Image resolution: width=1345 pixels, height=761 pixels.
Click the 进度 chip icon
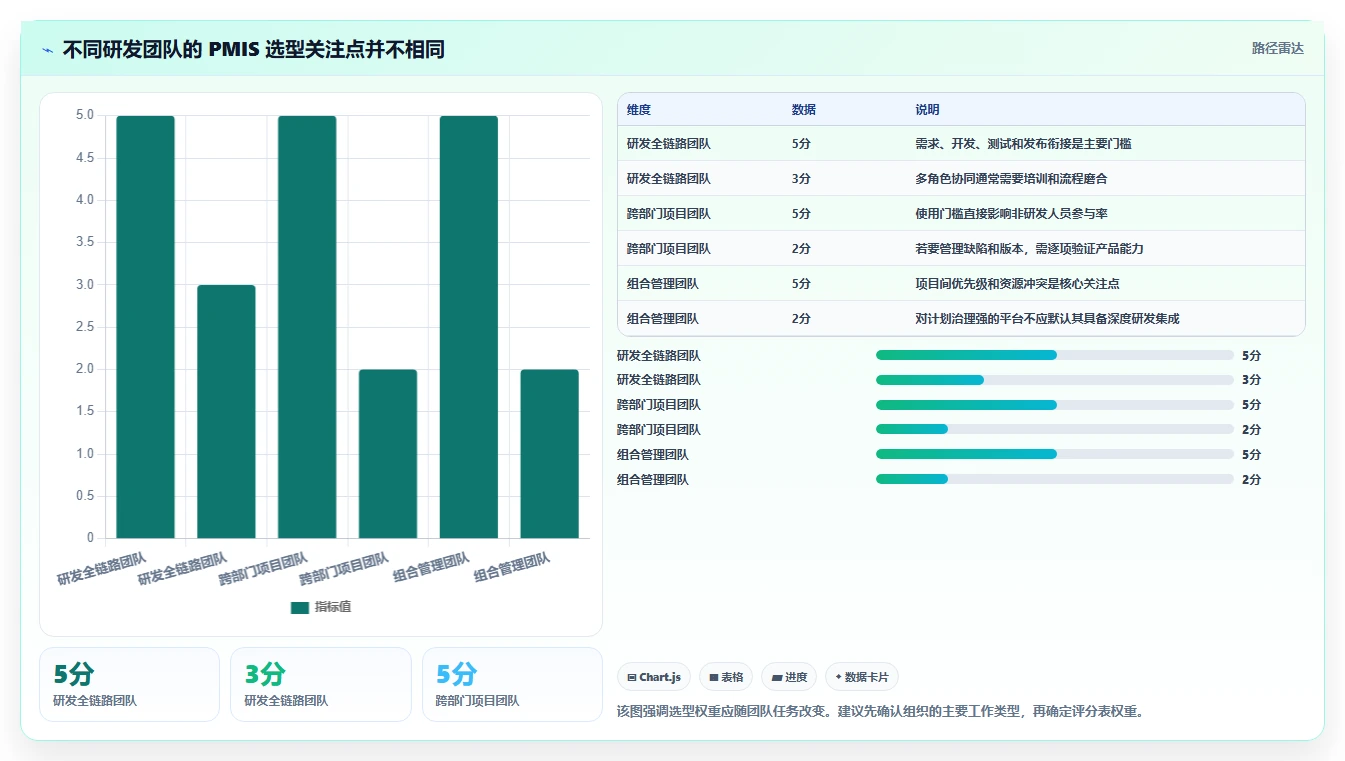click(x=777, y=677)
